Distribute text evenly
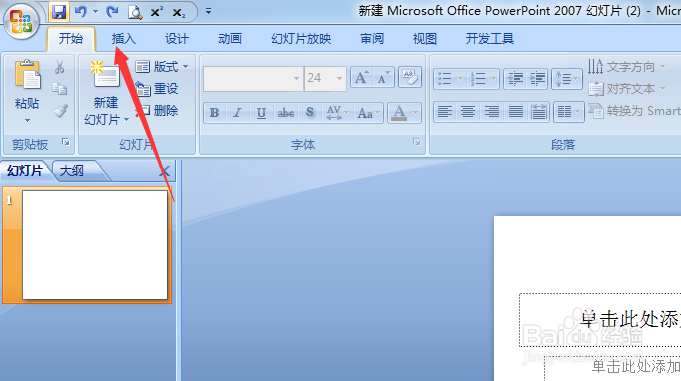Screen dimensions: 681x381 [x=539, y=112]
